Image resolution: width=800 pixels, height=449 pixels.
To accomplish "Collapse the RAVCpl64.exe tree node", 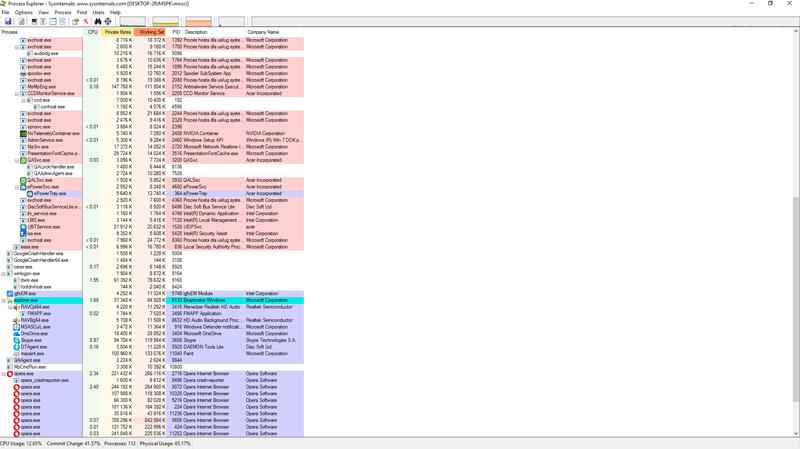I will [10, 307].
